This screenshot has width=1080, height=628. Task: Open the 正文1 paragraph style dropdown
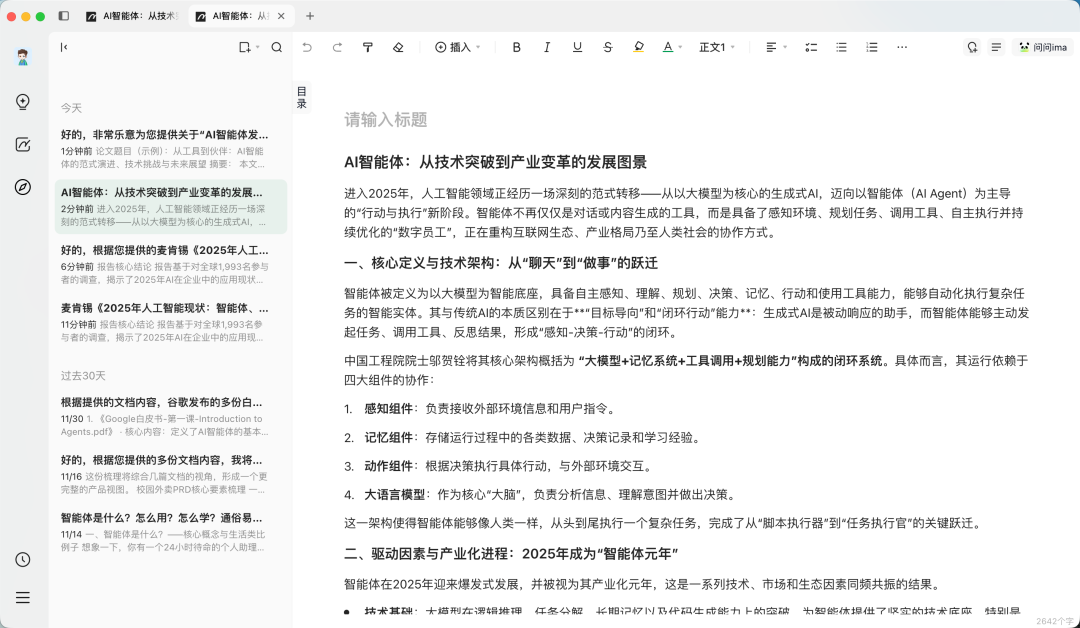(716, 47)
